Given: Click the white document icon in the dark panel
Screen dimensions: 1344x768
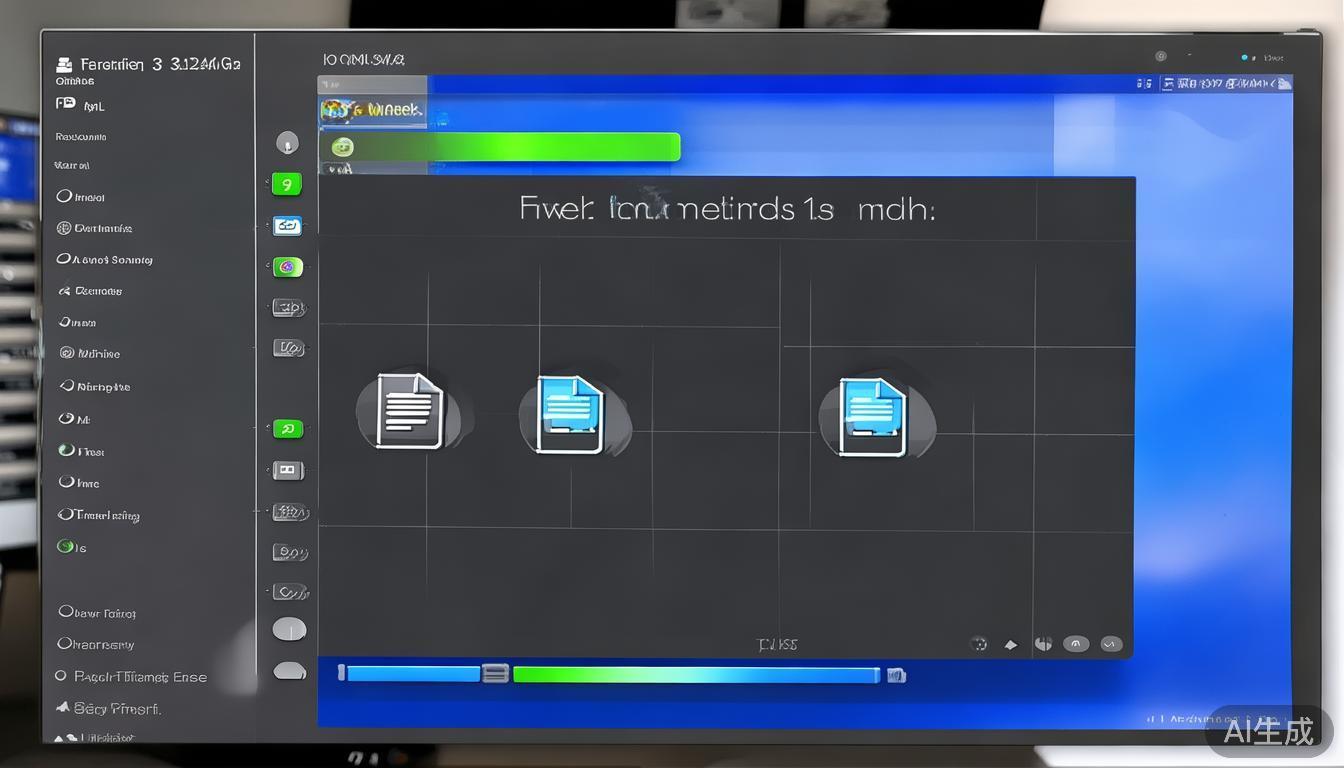Looking at the screenshot, I should point(409,410).
